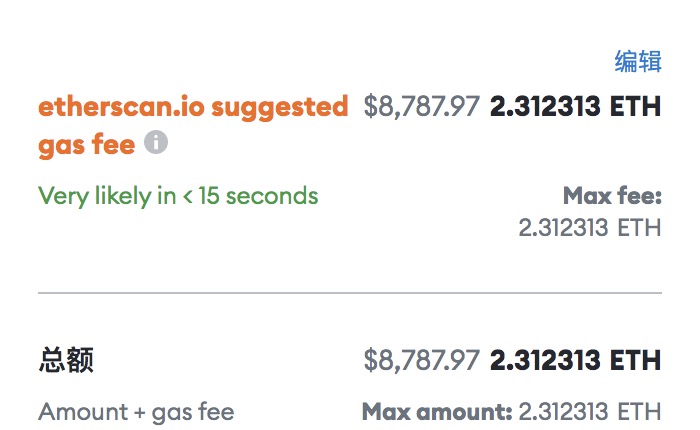Click the Max fee: label
700x430 pixels.
(x=612, y=196)
